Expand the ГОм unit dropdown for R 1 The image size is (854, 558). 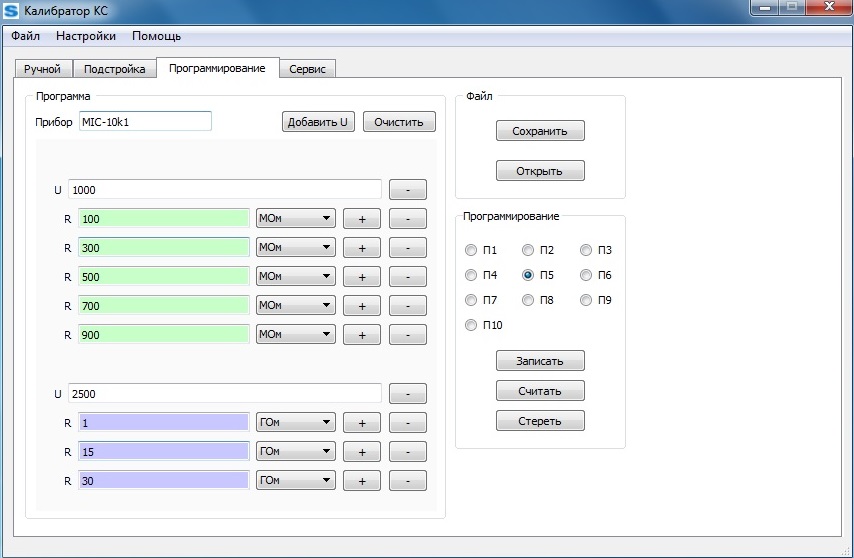coord(295,423)
